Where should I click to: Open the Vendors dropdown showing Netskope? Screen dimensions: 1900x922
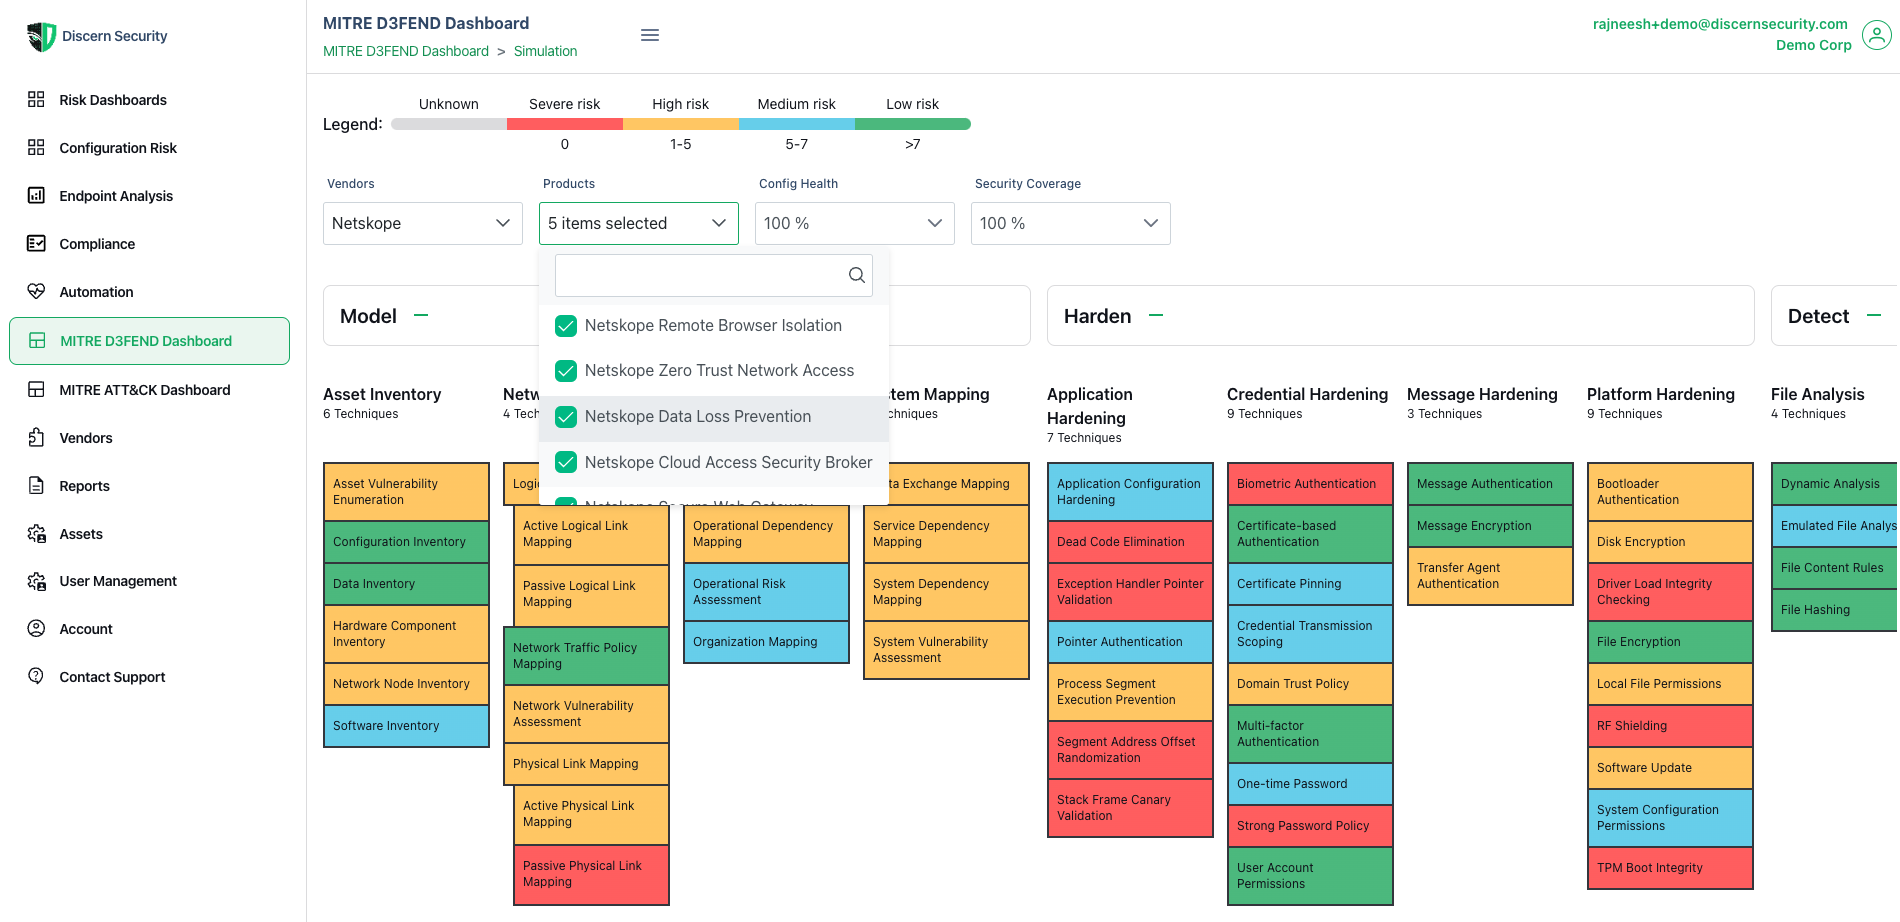click(x=423, y=224)
